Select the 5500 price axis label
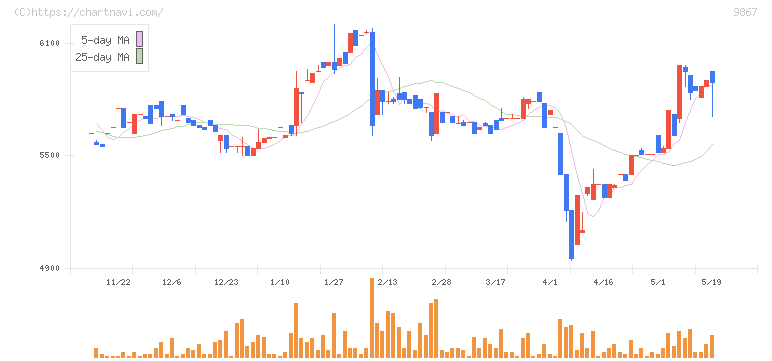The image size is (772, 361). click(x=49, y=156)
